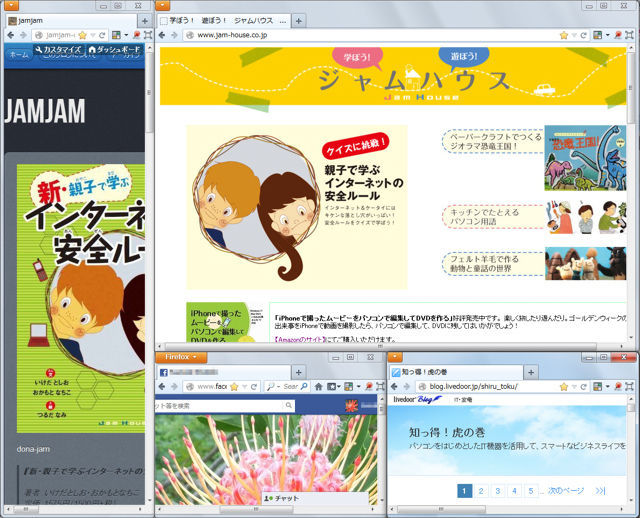Screen dimensions: 640x518
Task: Reload the jam-house.co.jp page
Action: pos(583,35)
